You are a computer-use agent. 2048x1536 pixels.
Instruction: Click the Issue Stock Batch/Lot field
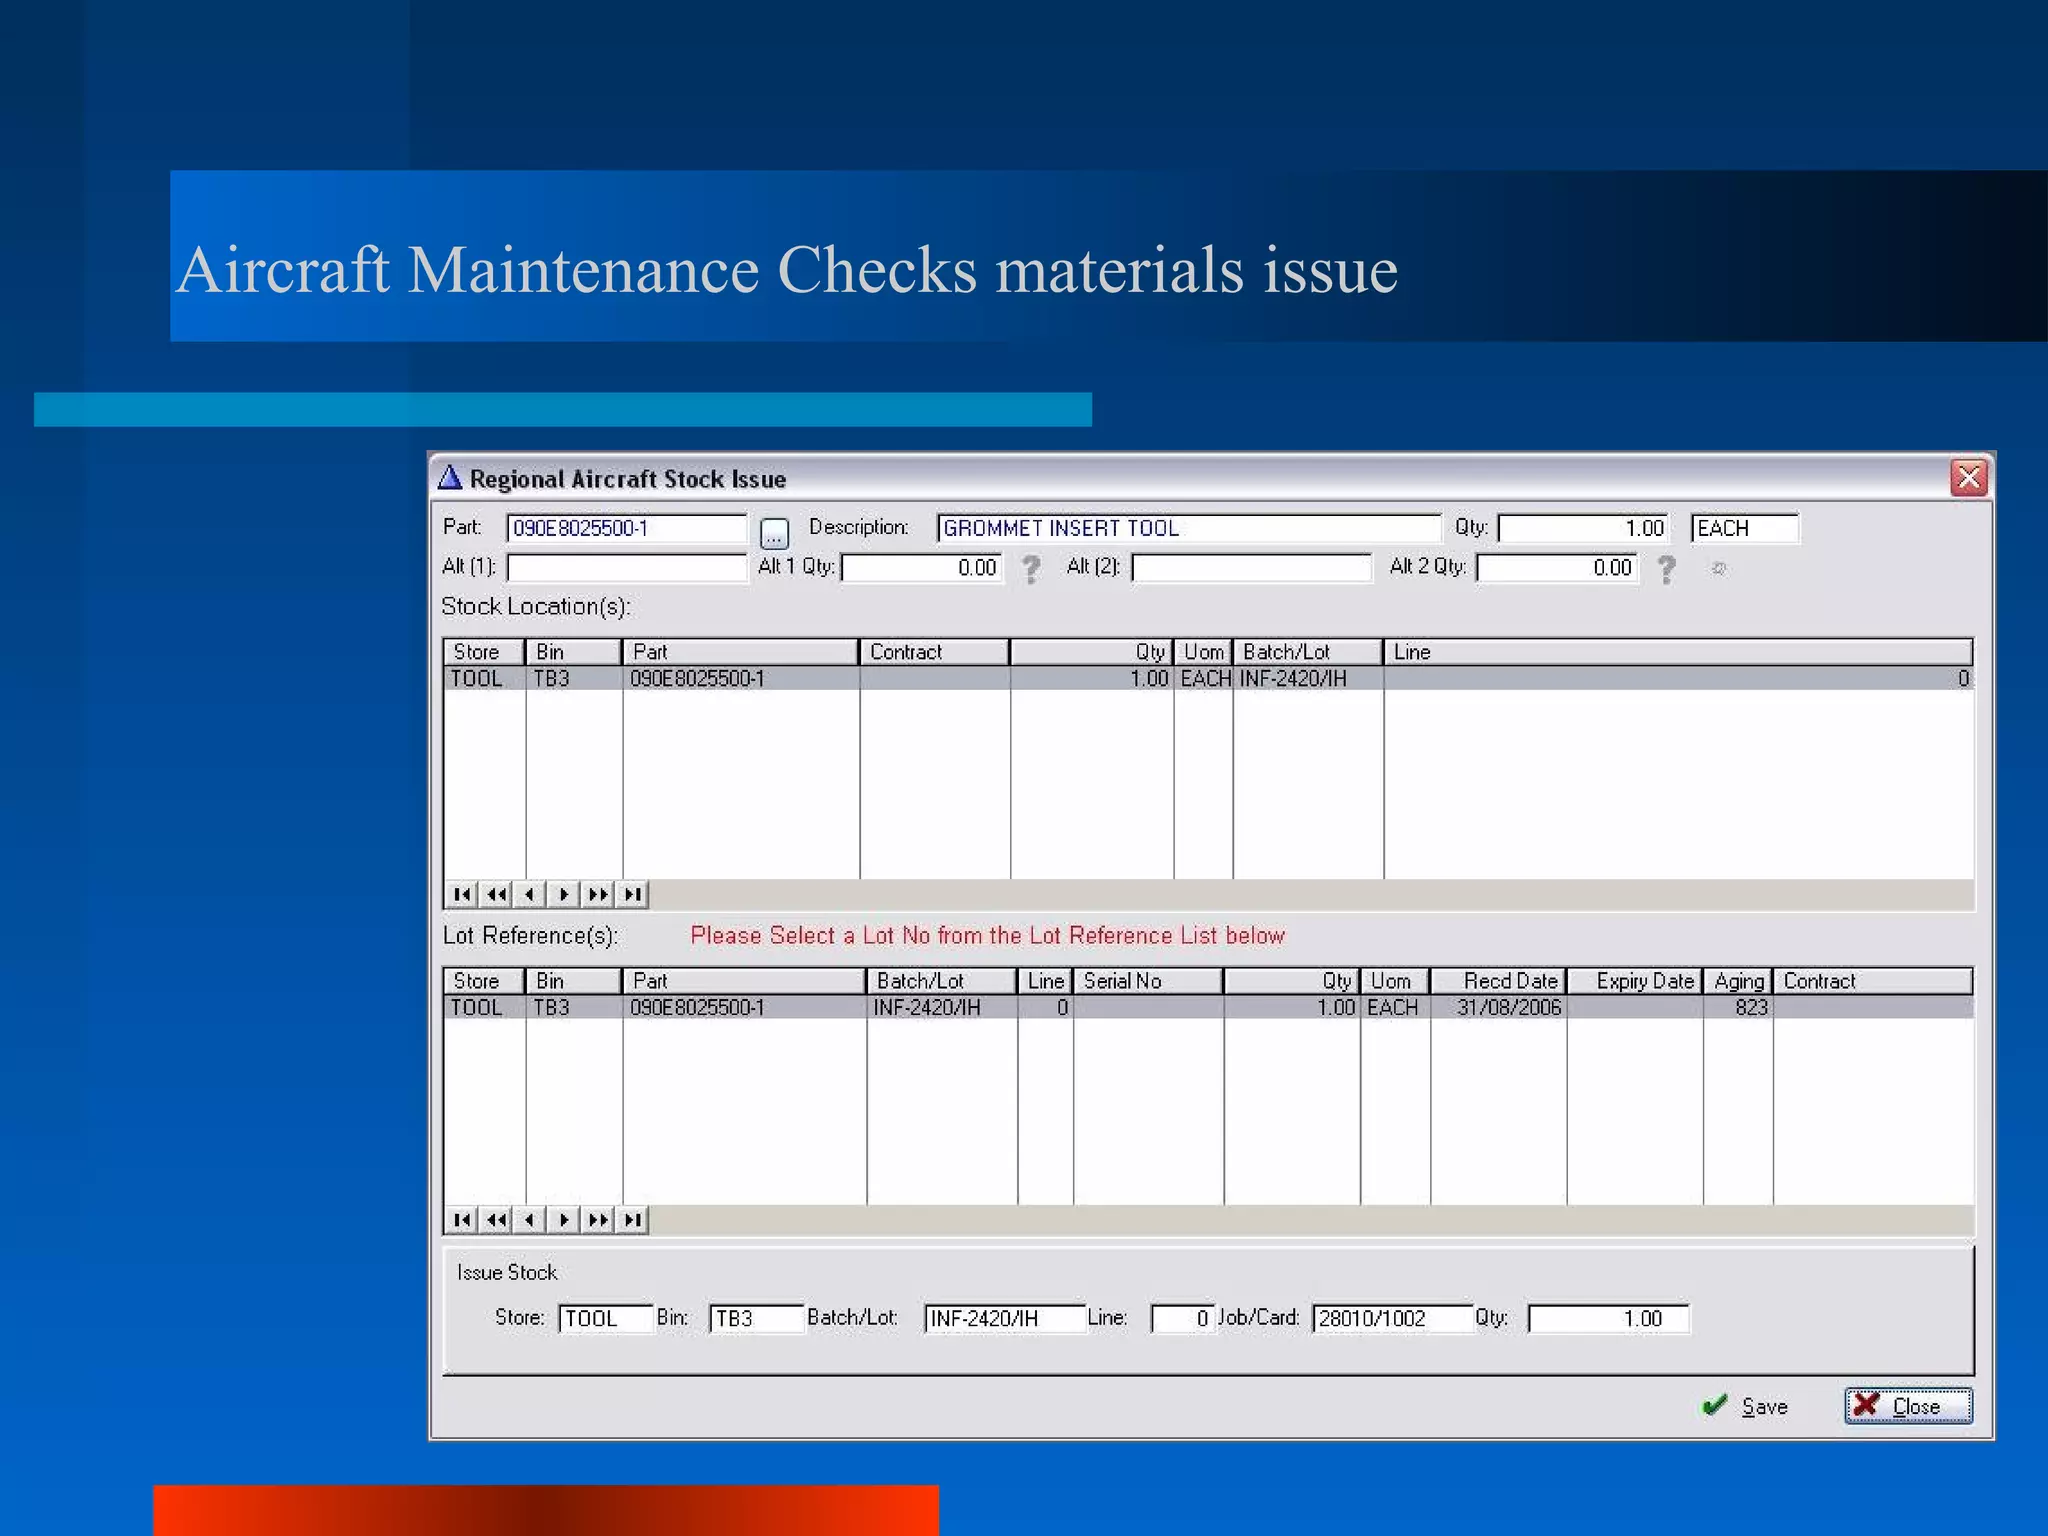tap(1004, 1318)
